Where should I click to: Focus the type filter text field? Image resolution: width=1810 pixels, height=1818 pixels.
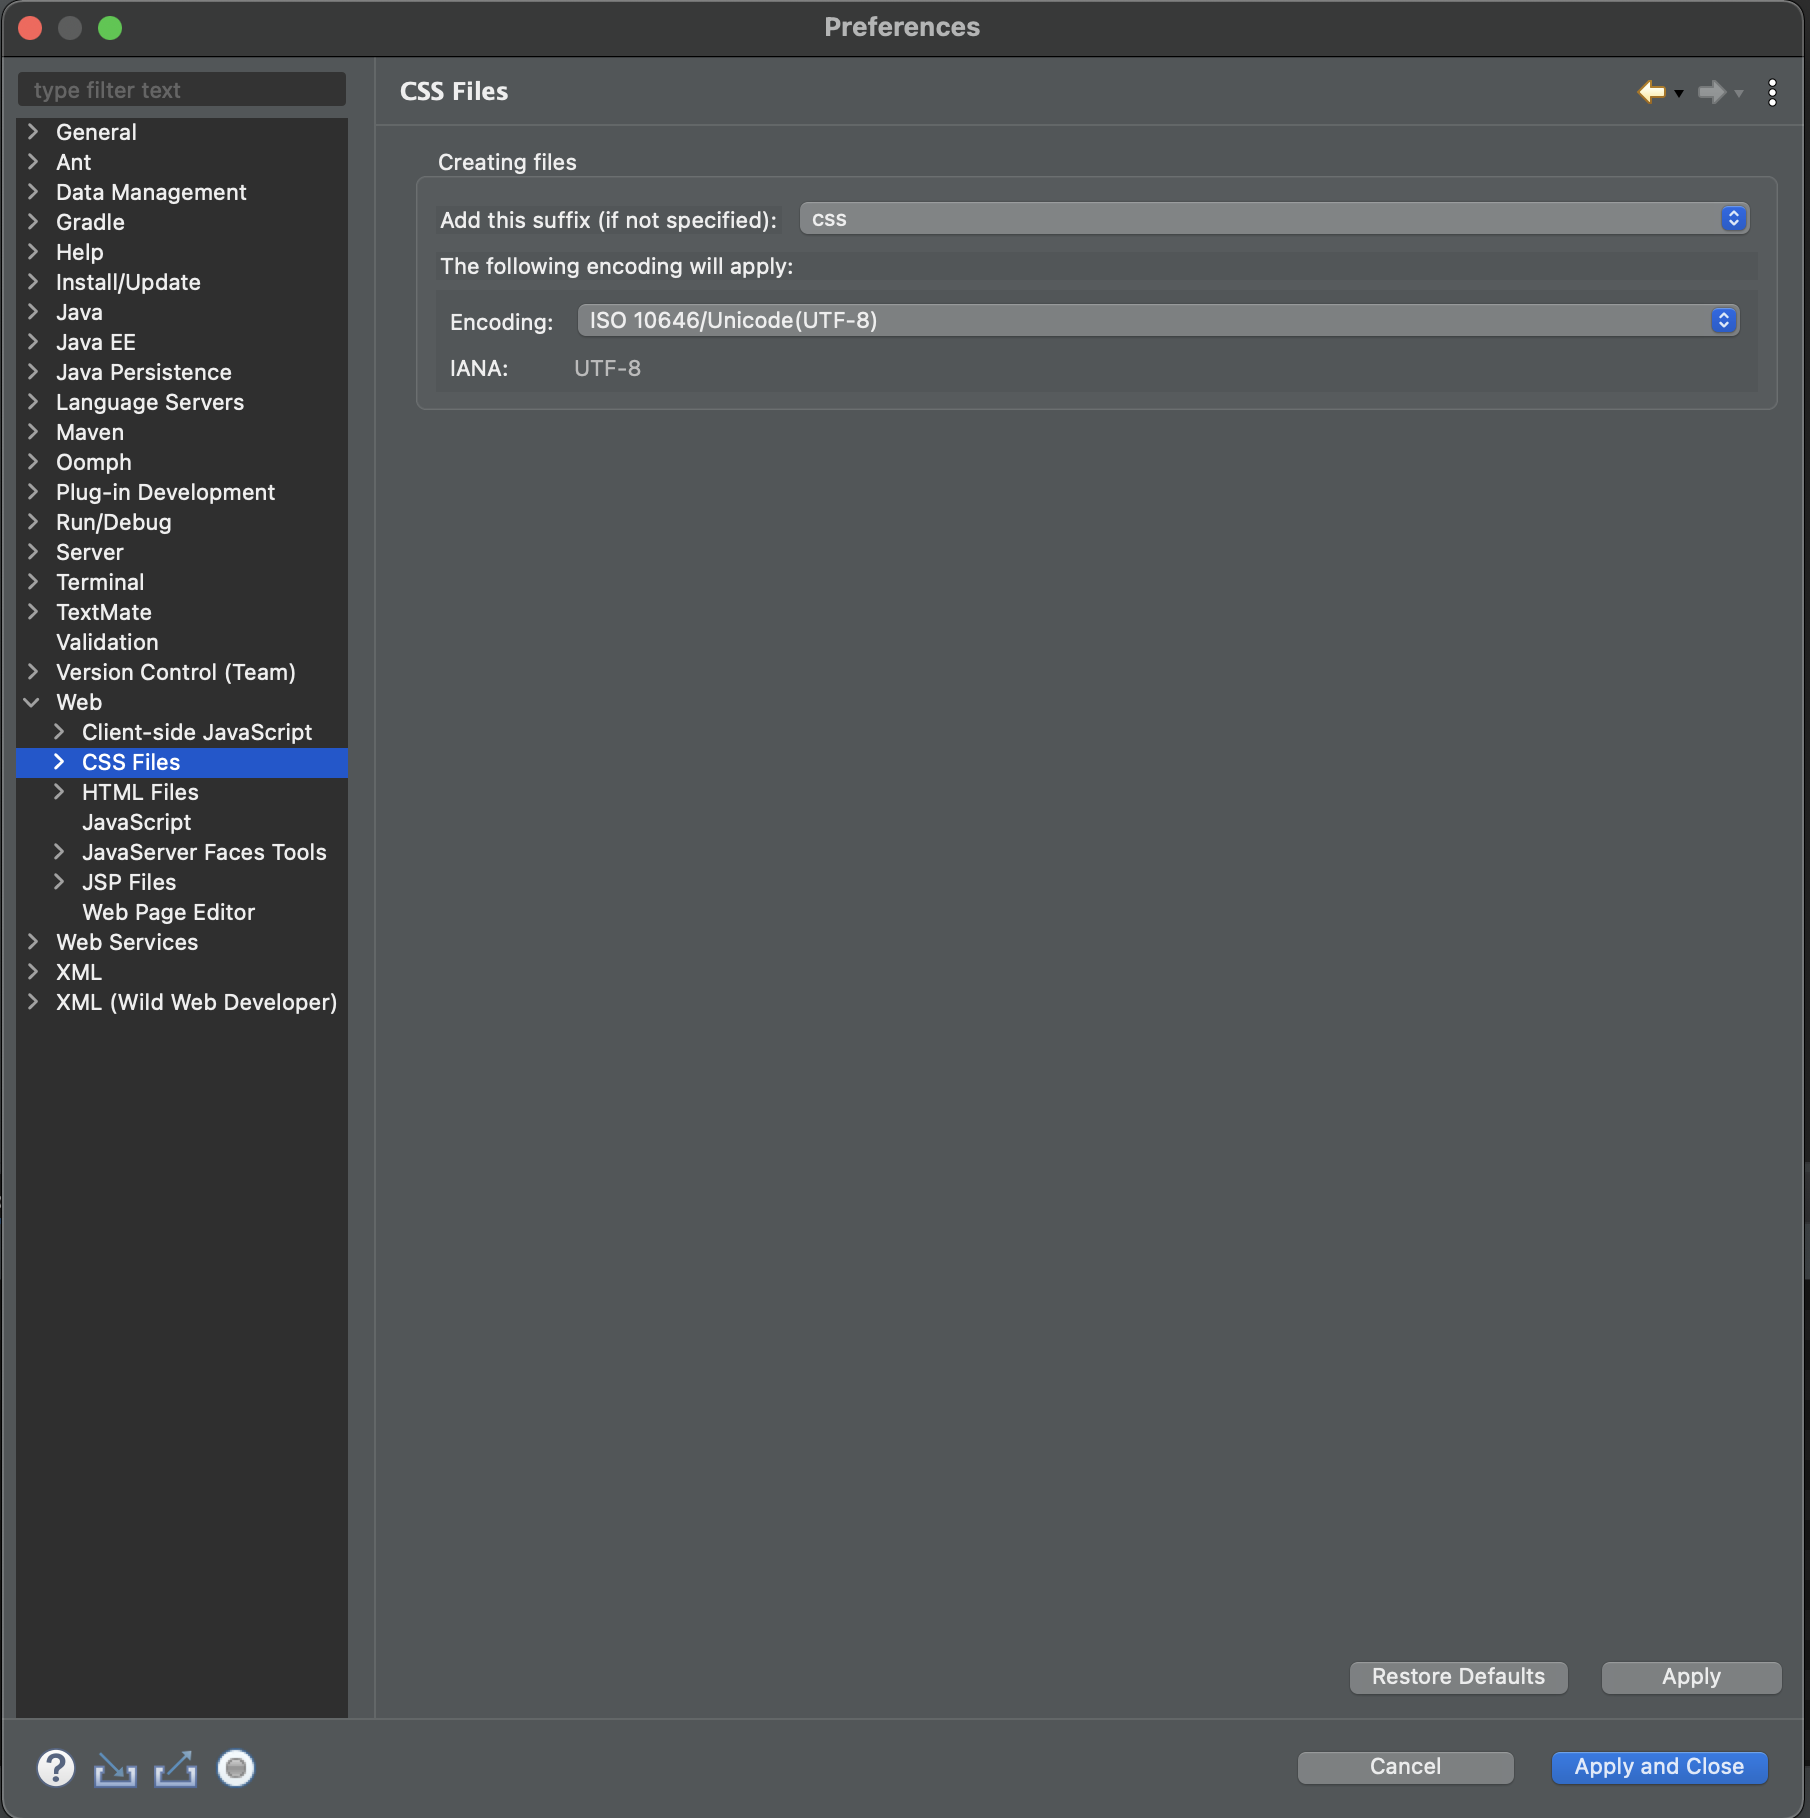182,90
